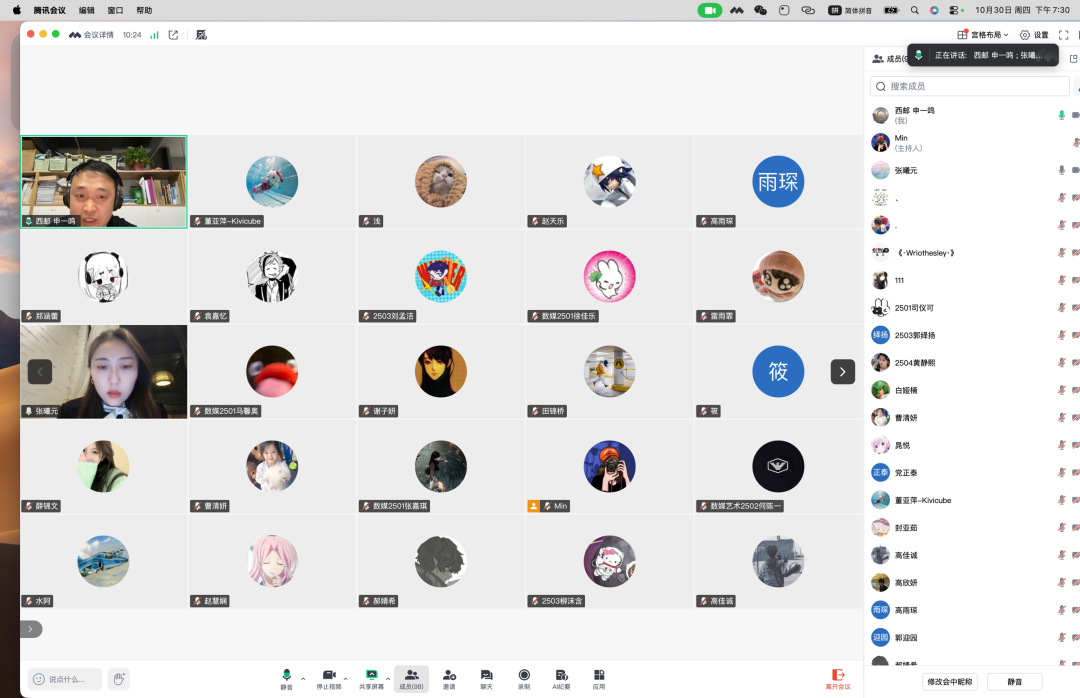Click the network signal strength icon
Image resolution: width=1080 pixels, height=698 pixels.
click(155, 35)
